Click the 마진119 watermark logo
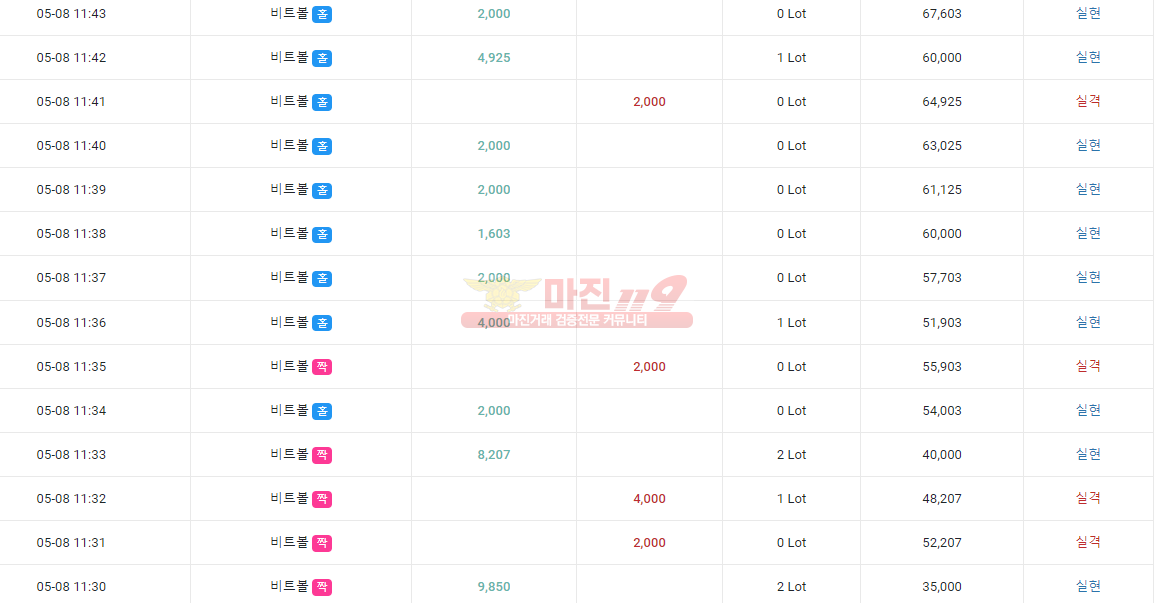Screen dimensions: 1154x603 pyautogui.click(x=577, y=301)
